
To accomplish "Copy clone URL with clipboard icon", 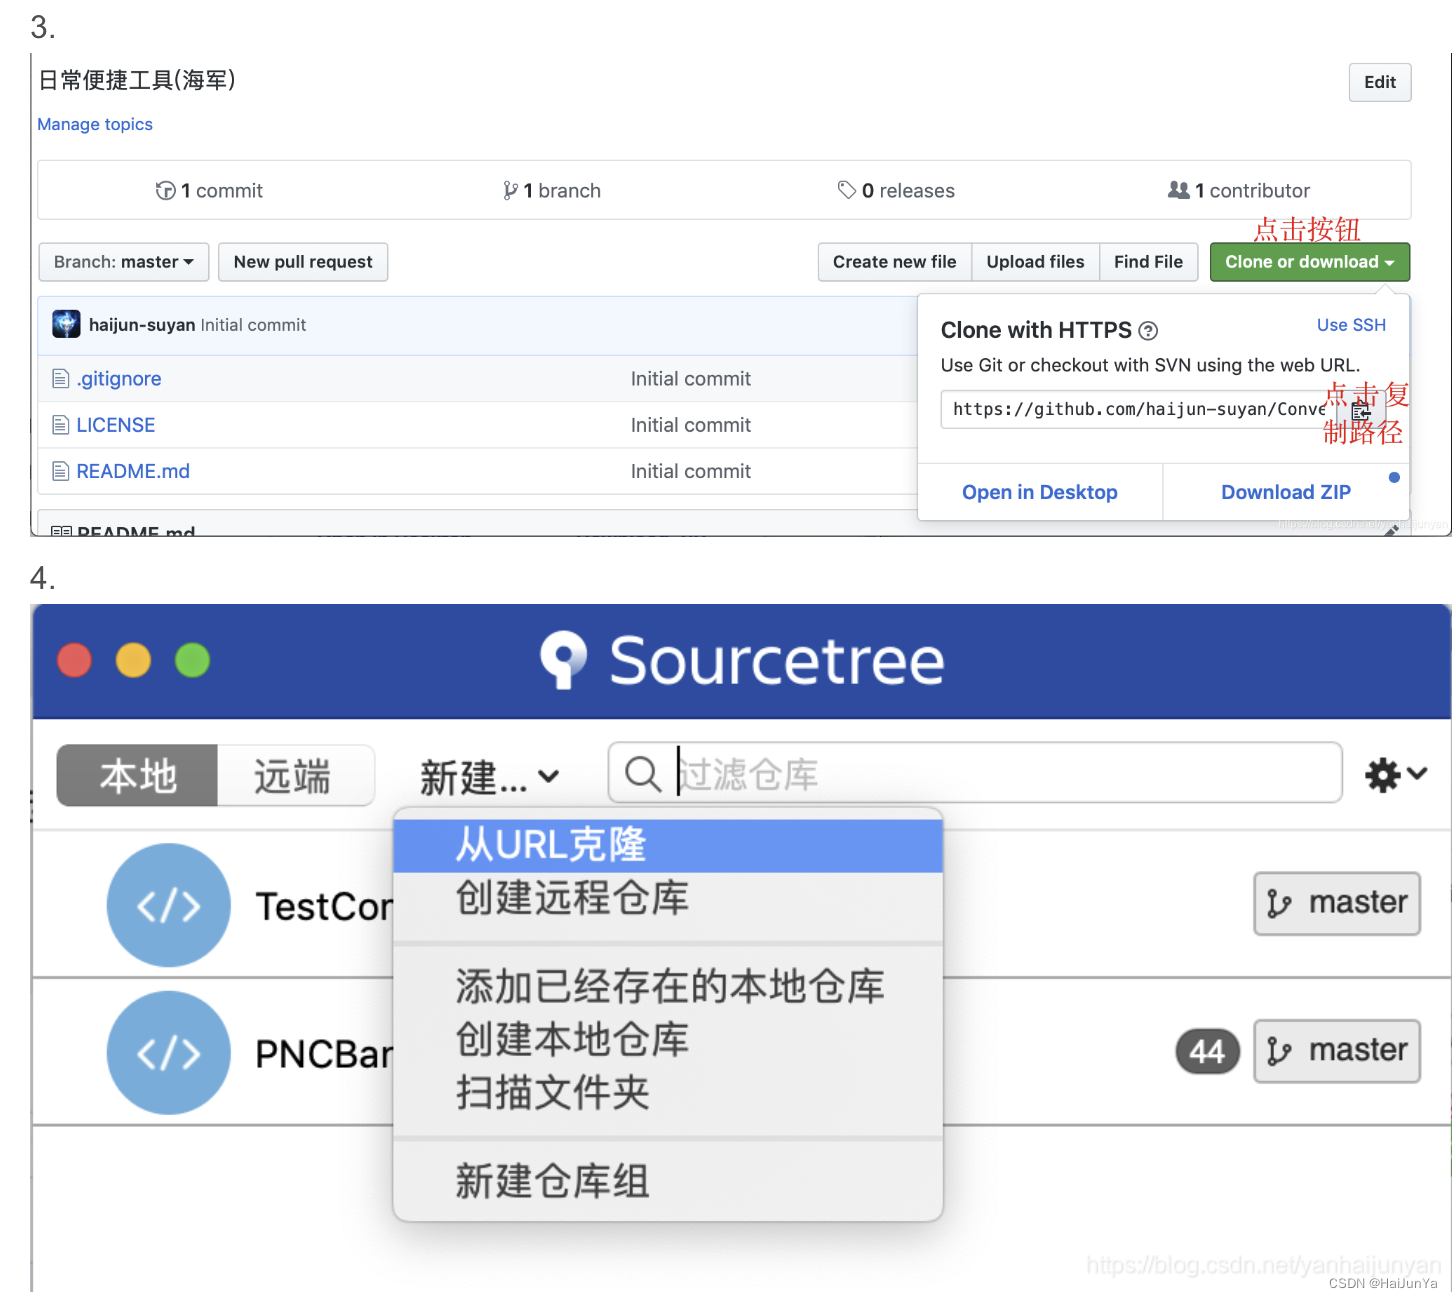I will click(1361, 410).
